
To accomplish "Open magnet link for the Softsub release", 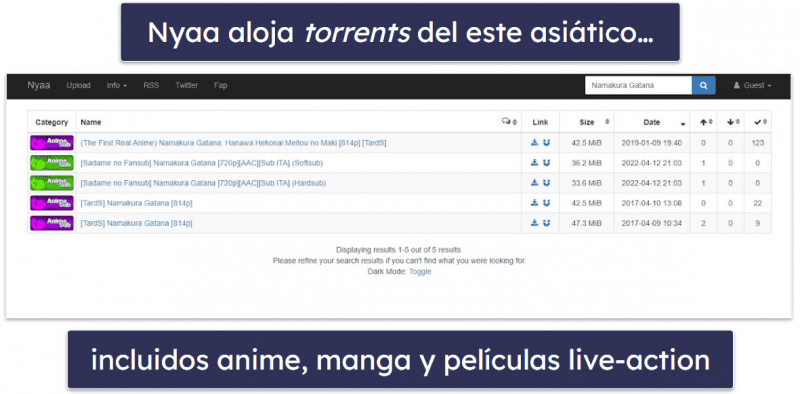I will point(546,163).
